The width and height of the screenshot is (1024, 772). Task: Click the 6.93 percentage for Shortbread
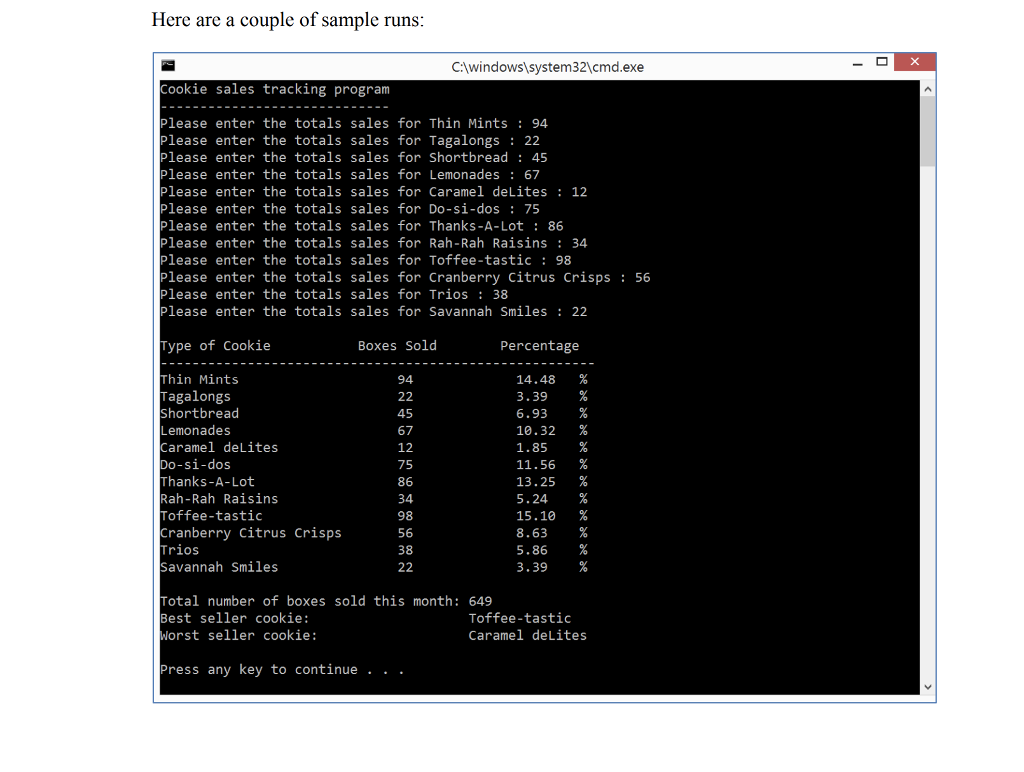(532, 413)
